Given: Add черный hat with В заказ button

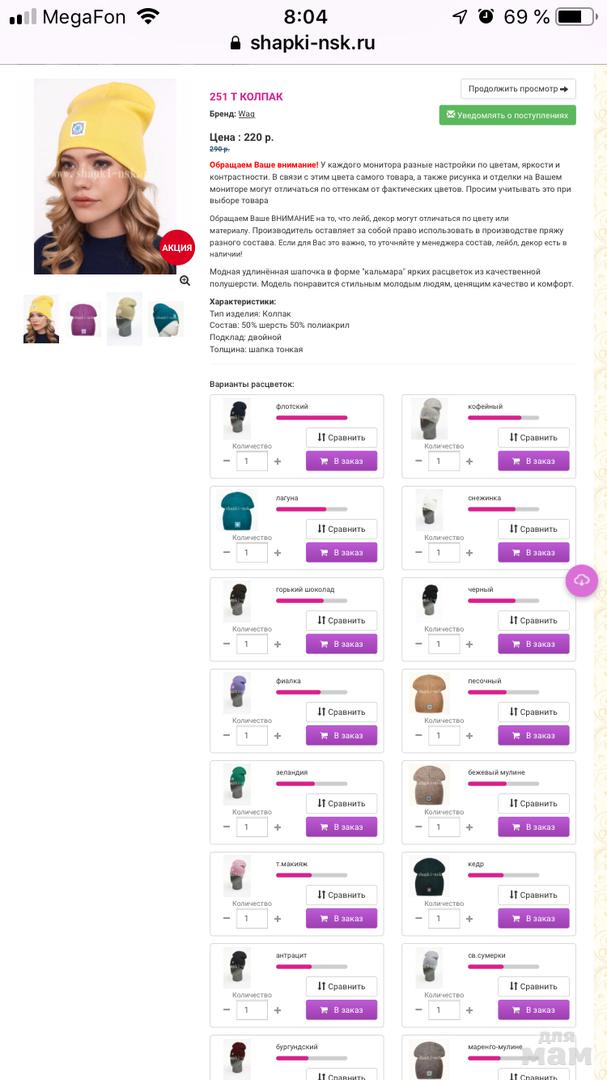Looking at the screenshot, I should (x=534, y=644).
